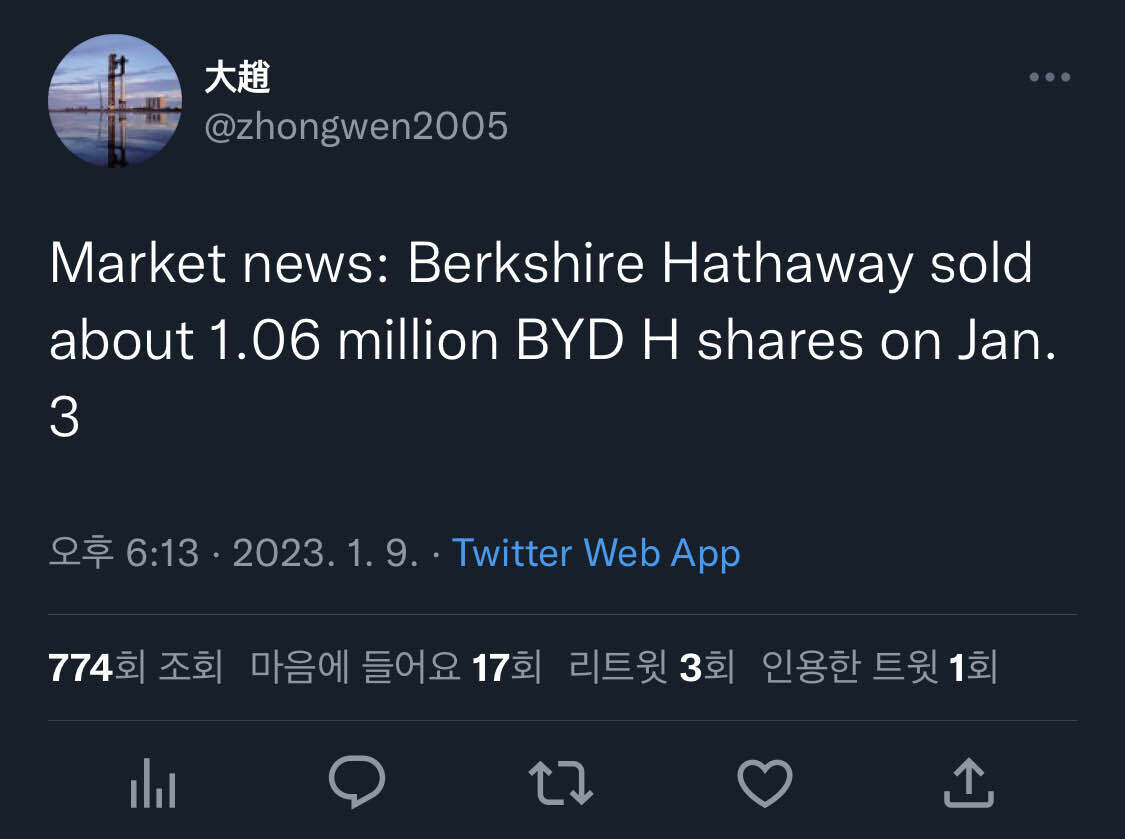Show the 리트윗 3회 retweets list
Image resolution: width=1125 pixels, height=839 pixels.
[x=651, y=667]
